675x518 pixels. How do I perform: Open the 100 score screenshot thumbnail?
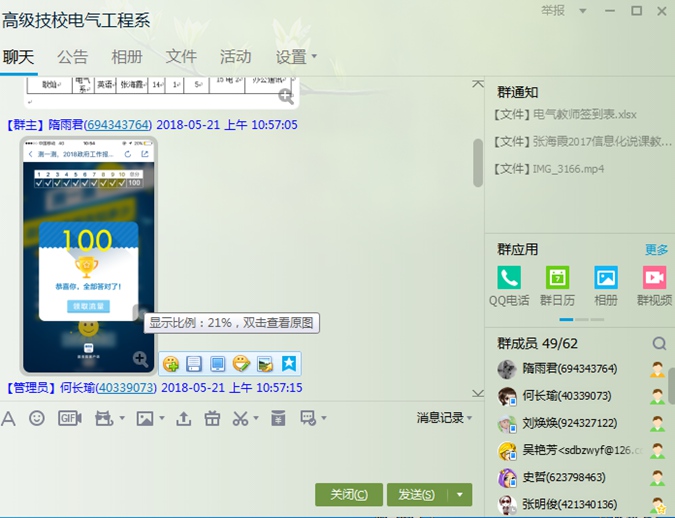pos(88,255)
